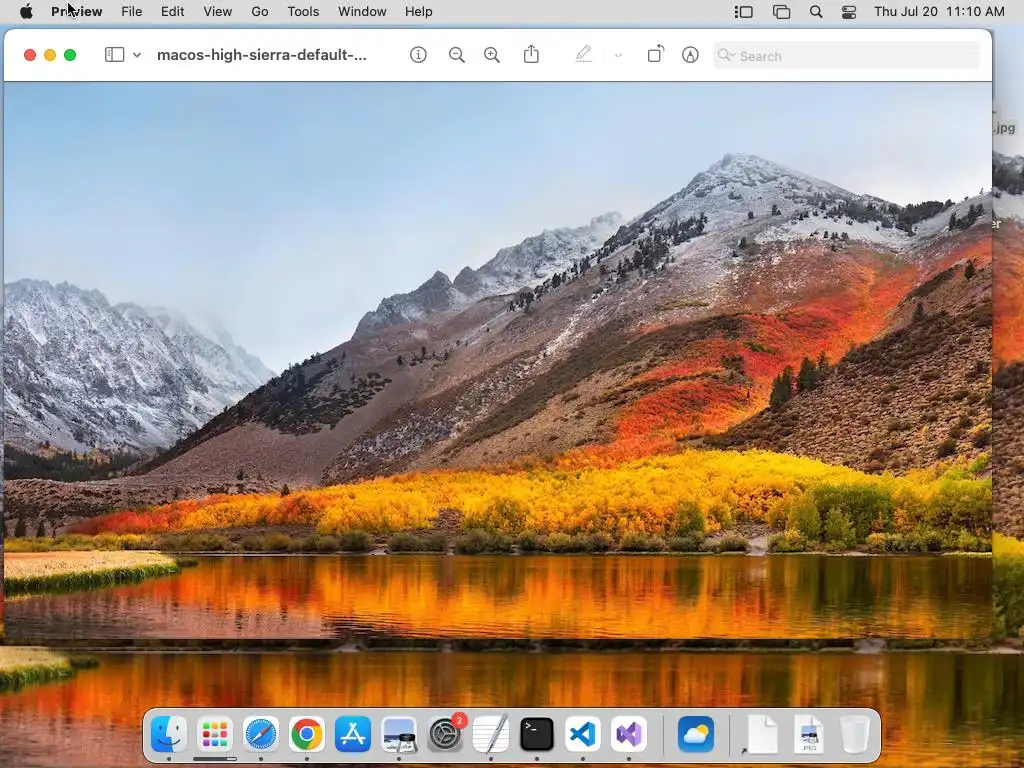The width and height of the screenshot is (1024, 768).
Task: Open the Edit menu
Action: [172, 12]
